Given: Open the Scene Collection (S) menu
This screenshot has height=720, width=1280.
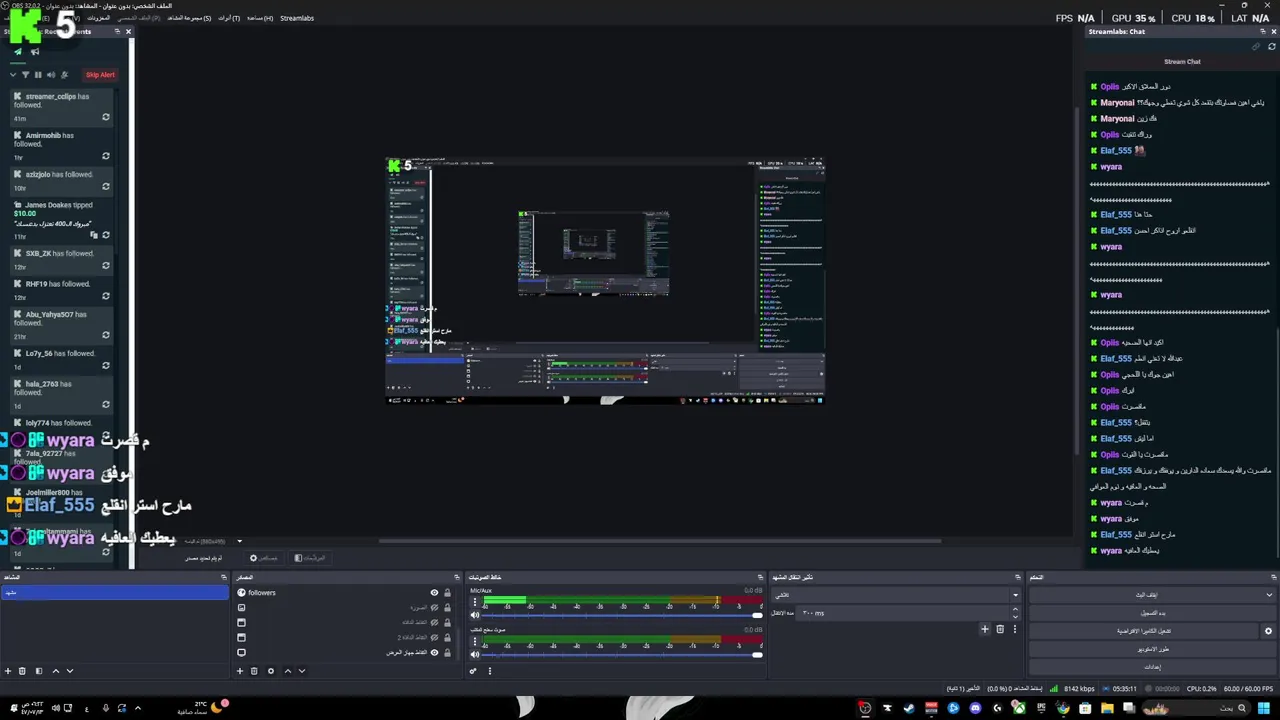Looking at the screenshot, I should [189, 18].
